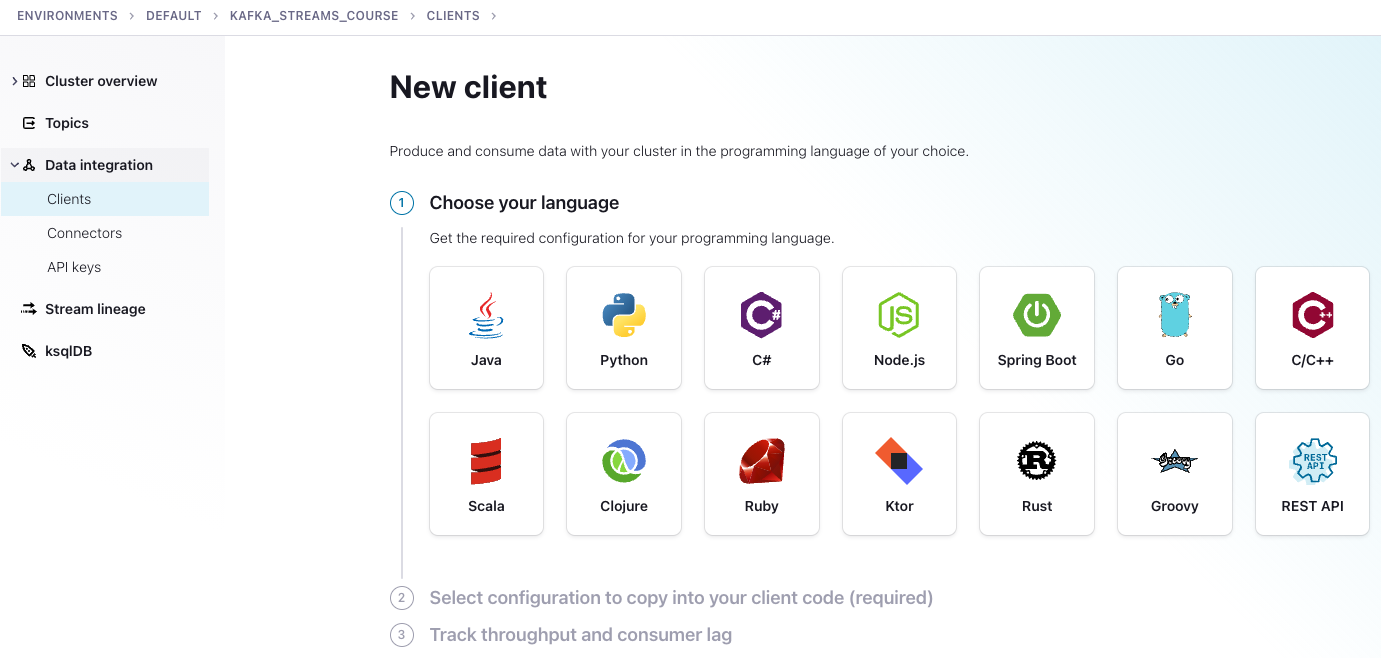The width and height of the screenshot is (1381, 658).
Task: Select the Rust language icon
Action: [x=1037, y=461]
